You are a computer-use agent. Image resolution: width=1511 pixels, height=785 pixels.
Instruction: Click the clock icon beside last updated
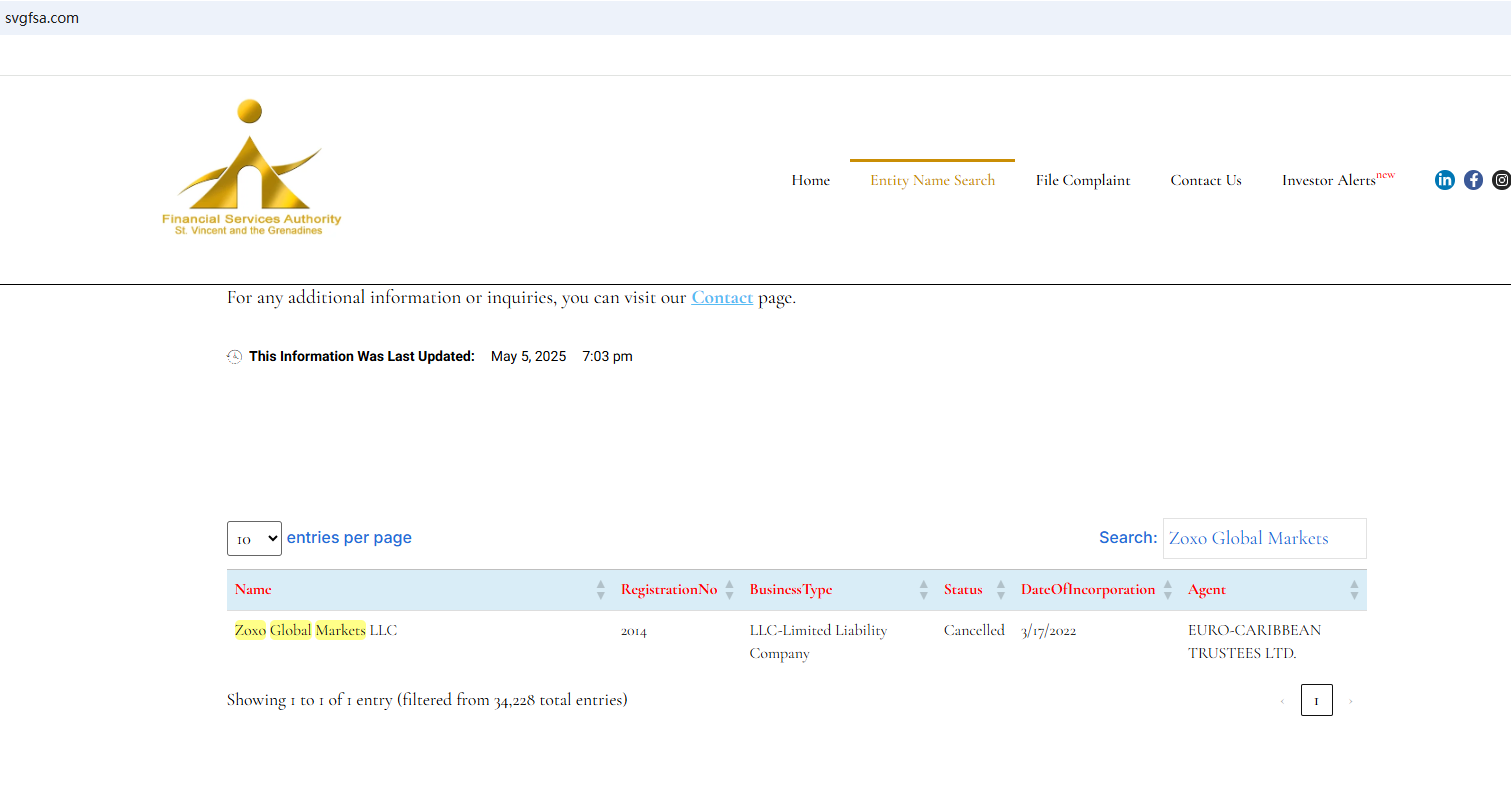234,357
